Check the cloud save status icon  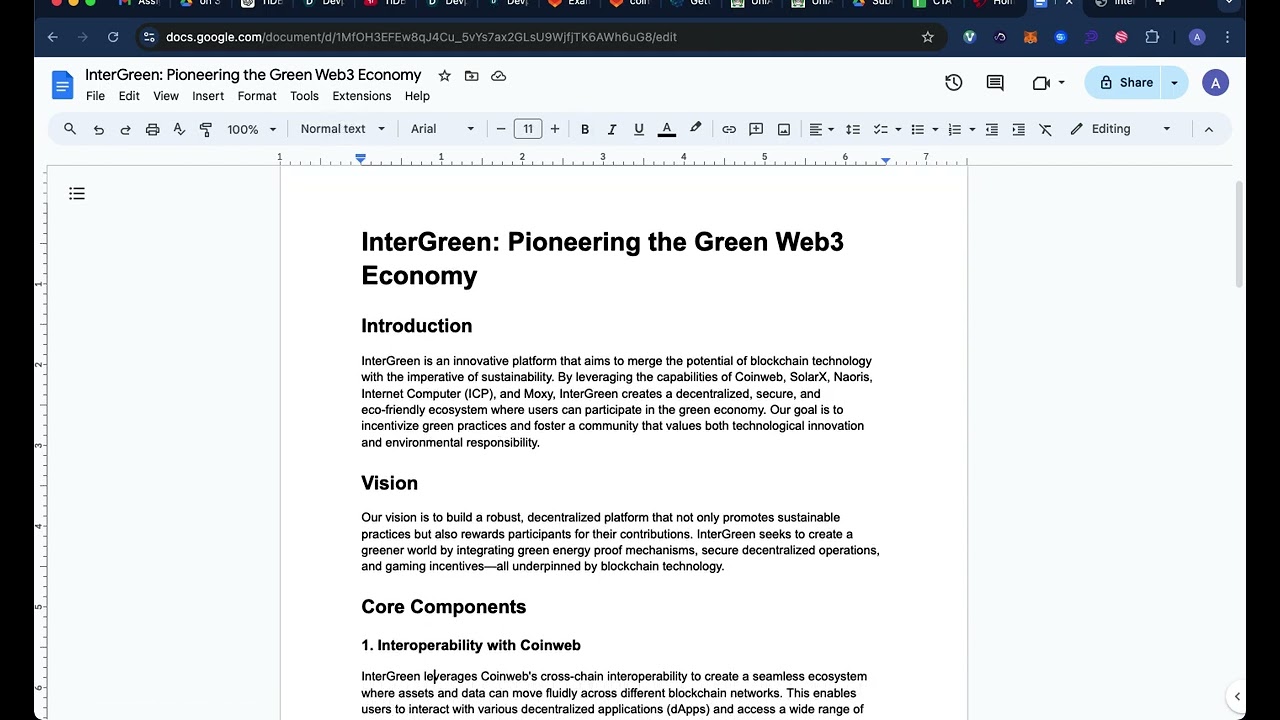(498, 76)
